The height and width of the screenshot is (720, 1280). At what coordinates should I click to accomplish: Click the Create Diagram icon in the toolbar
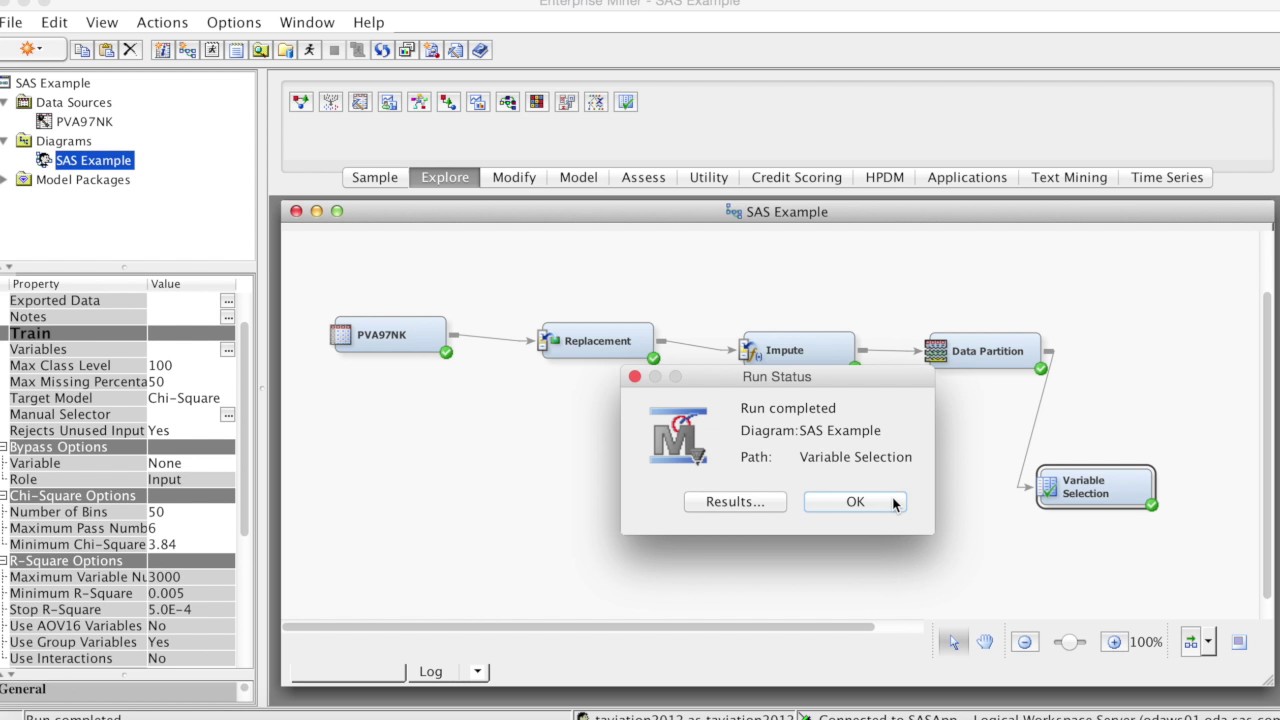187,50
